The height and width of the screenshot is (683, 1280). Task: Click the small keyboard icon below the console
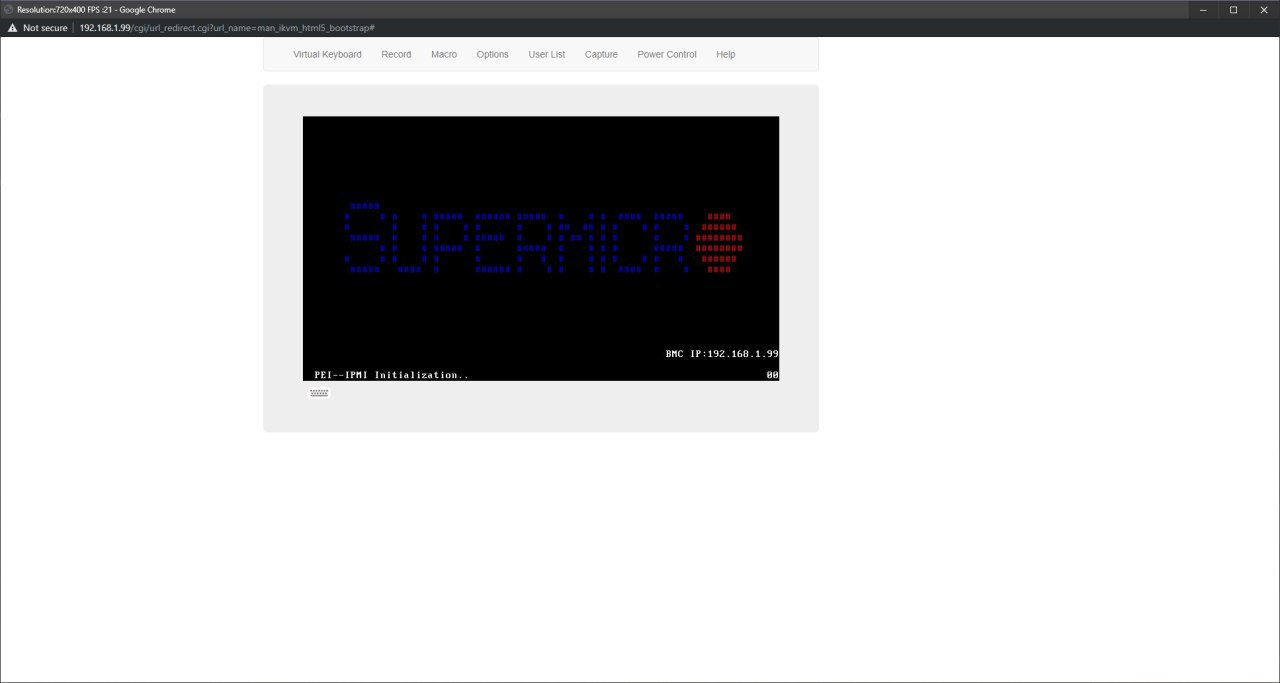click(x=319, y=393)
